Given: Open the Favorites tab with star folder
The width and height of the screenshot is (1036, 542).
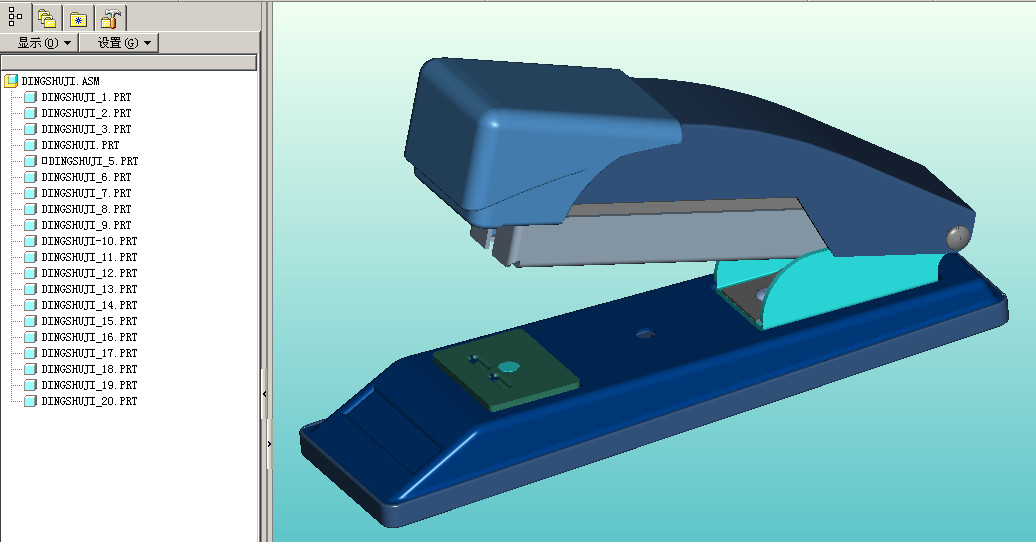Looking at the screenshot, I should click(x=79, y=19).
